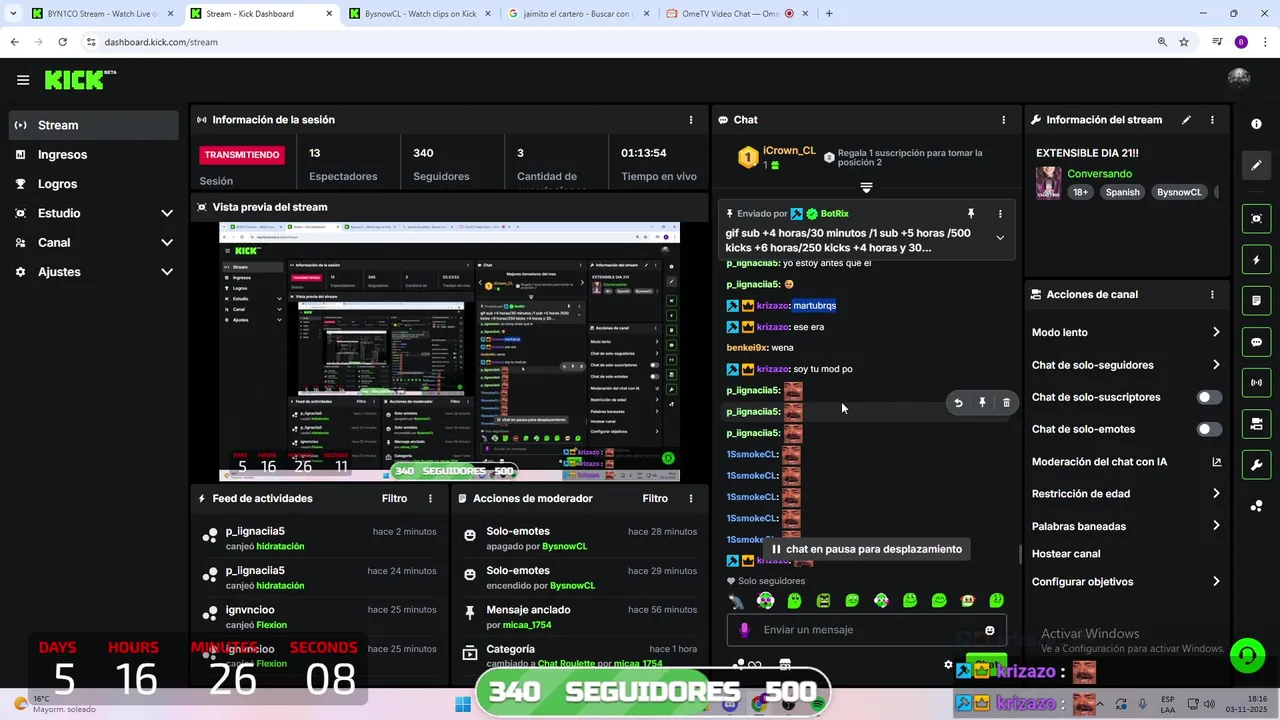Edit stream info with pencil icon in panel header
Viewport: 1280px width, 720px height.
point(1186,120)
